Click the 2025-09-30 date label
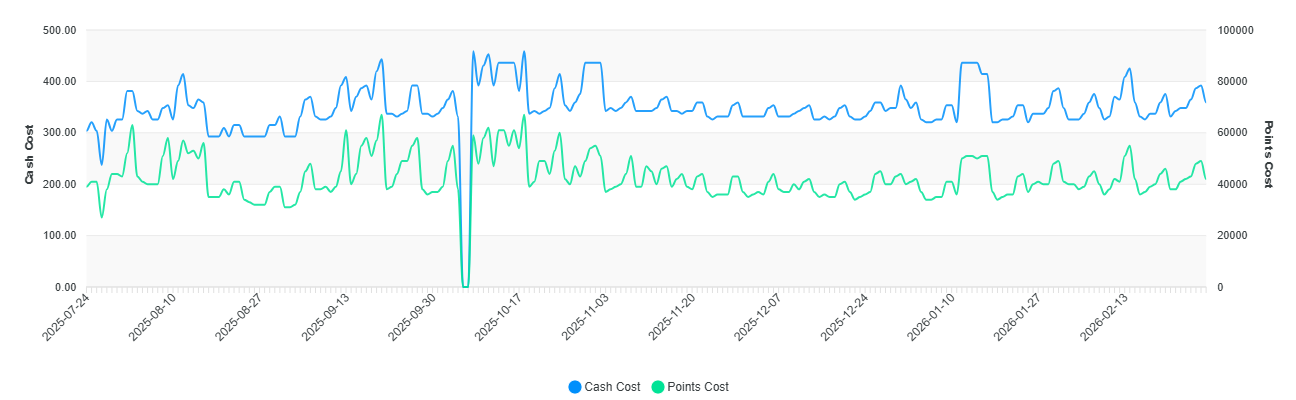Screen dimensions: 1296x400 [x=413, y=316]
